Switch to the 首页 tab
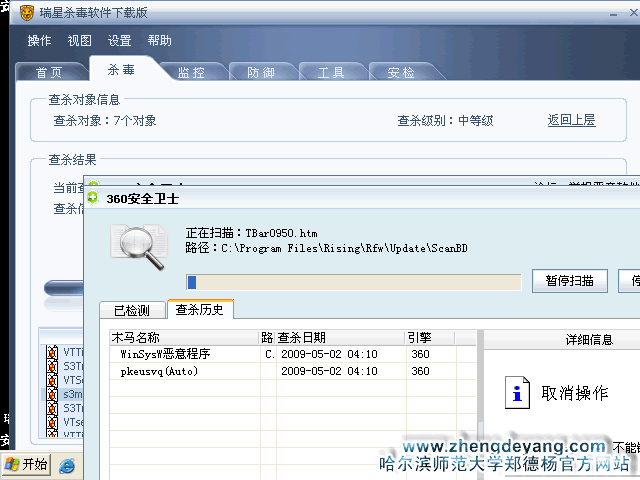640x480 pixels. pos(49,72)
